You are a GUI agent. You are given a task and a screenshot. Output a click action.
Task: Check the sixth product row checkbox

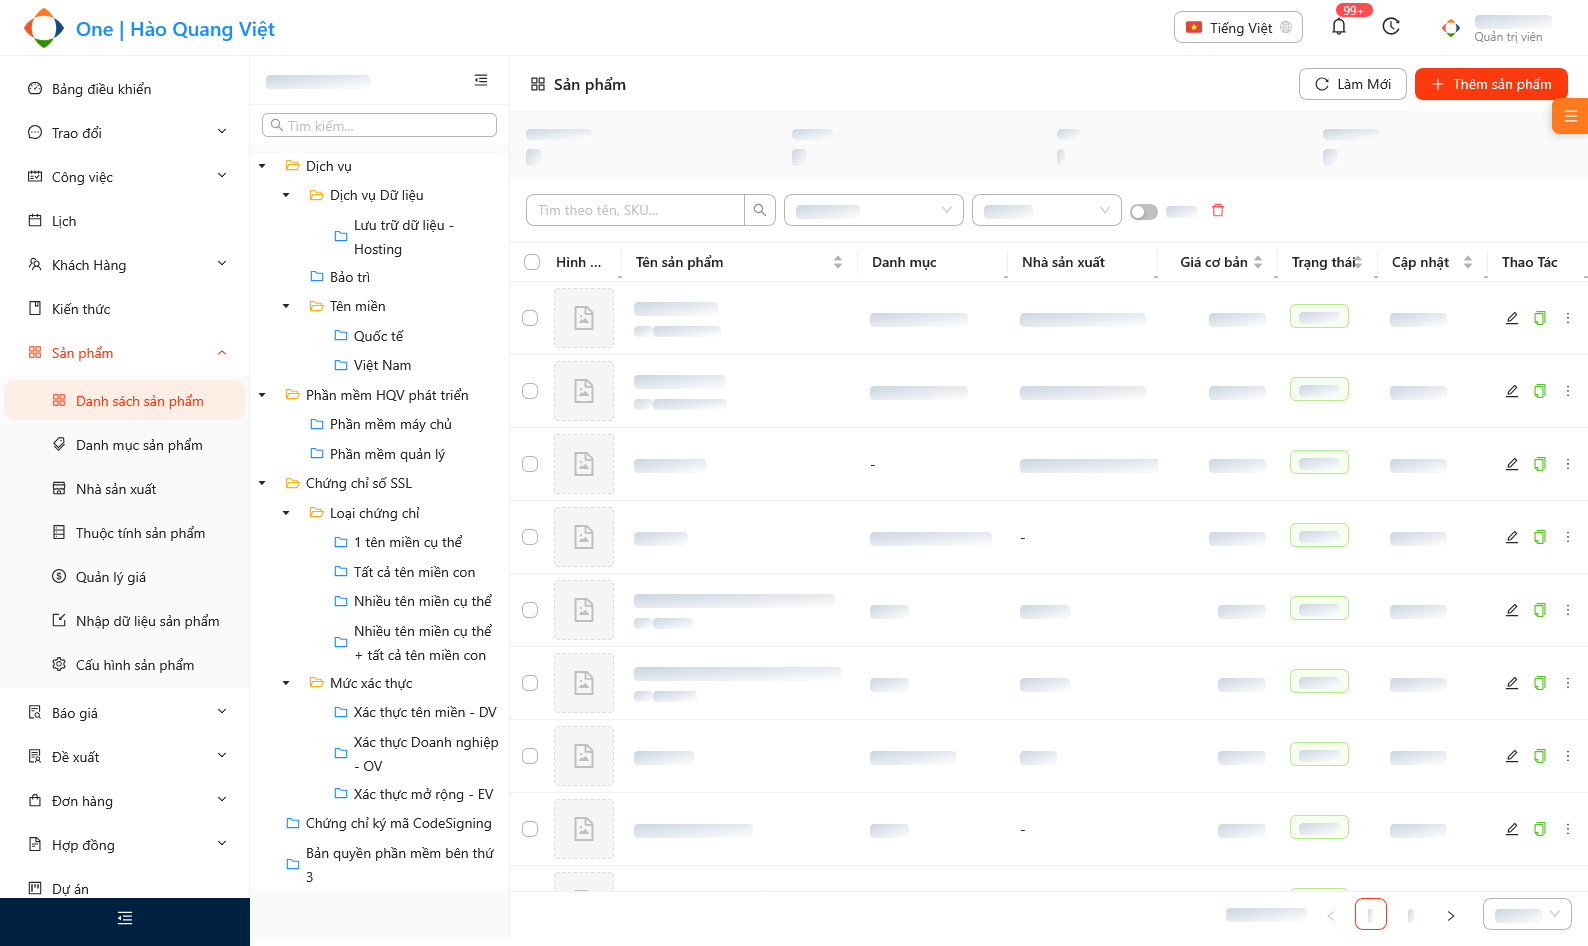pyautogui.click(x=530, y=683)
